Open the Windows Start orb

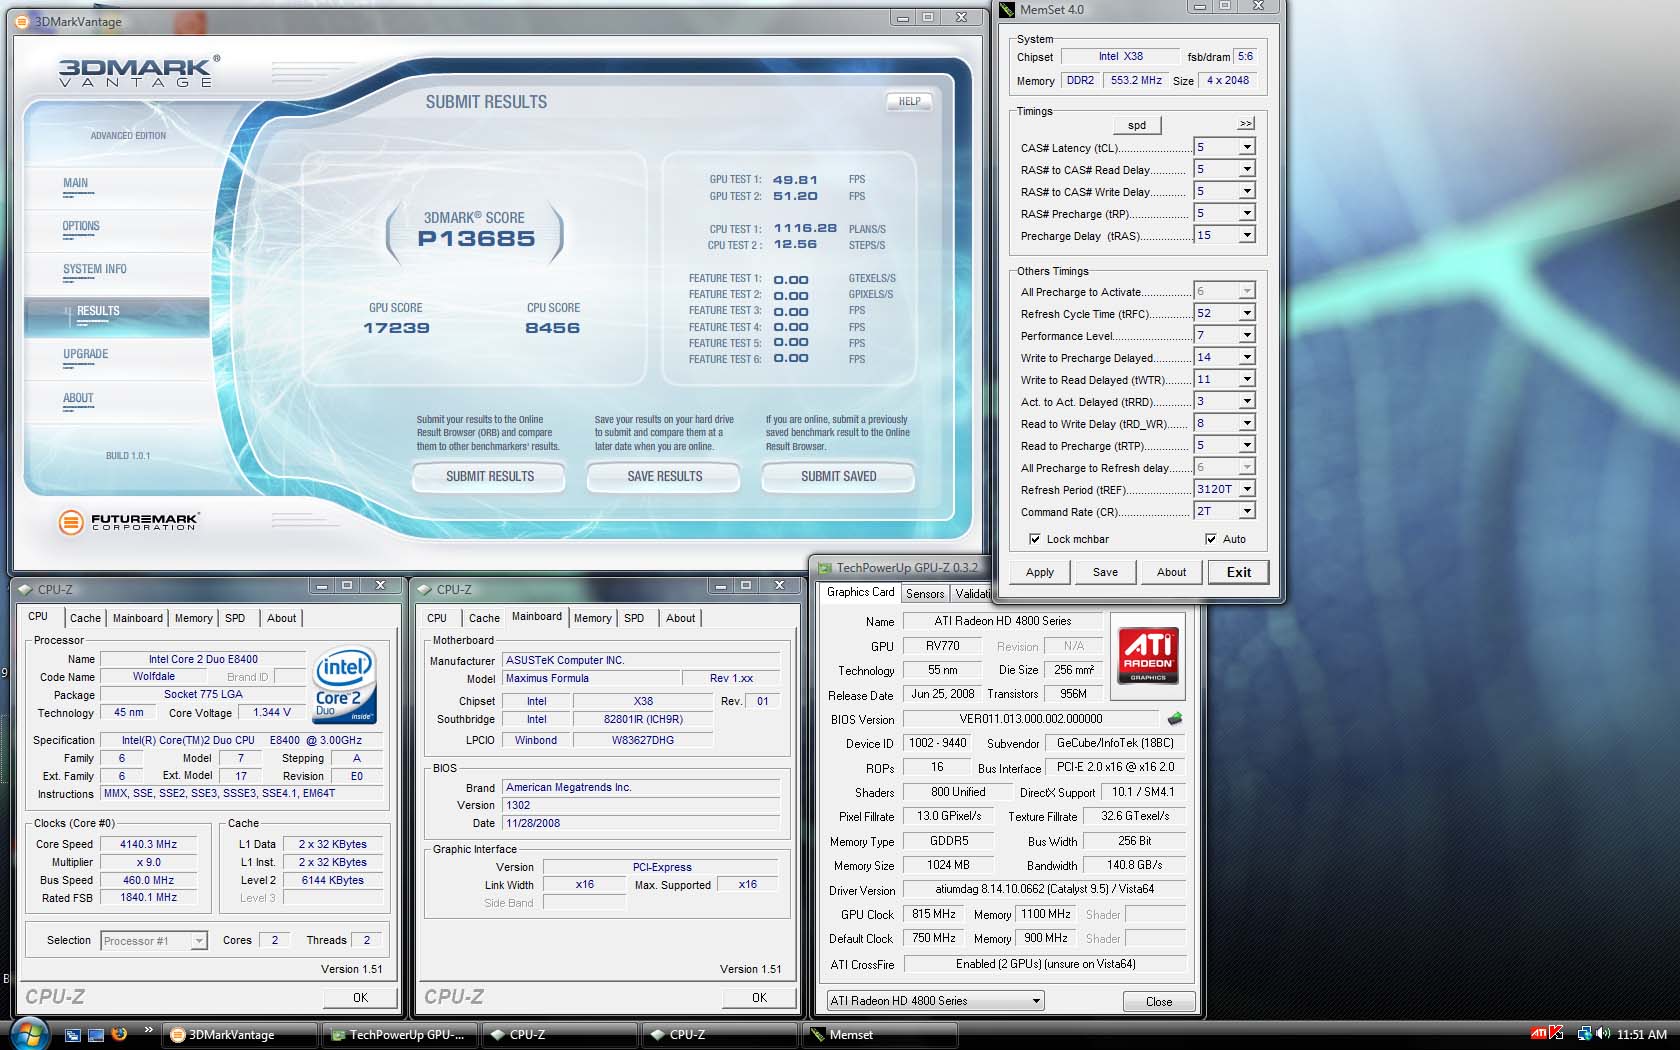click(30, 1034)
